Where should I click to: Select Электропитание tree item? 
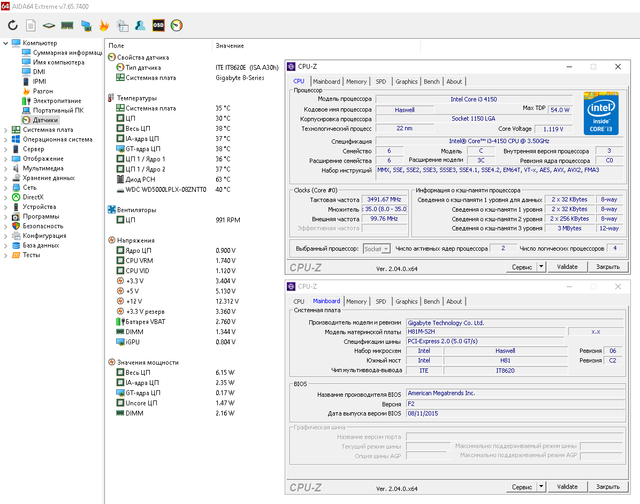click(x=52, y=100)
